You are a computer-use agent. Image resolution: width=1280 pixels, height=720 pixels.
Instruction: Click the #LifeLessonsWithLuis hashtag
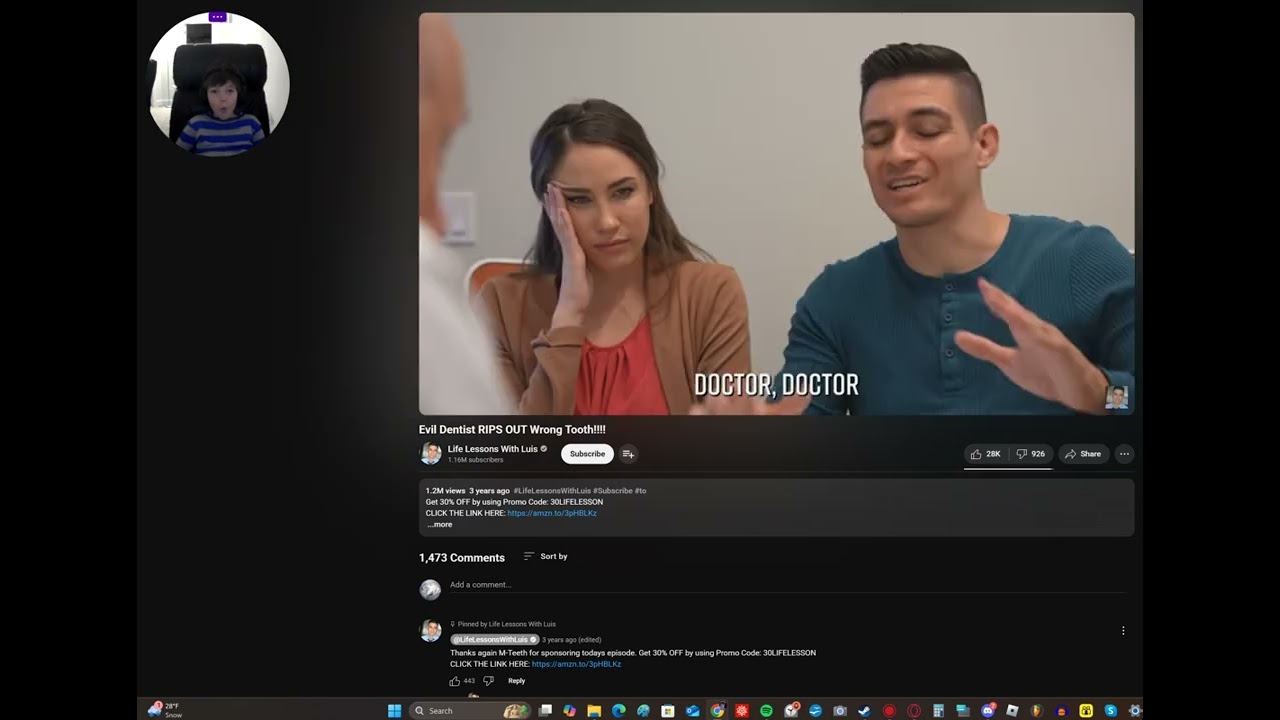(x=552, y=491)
